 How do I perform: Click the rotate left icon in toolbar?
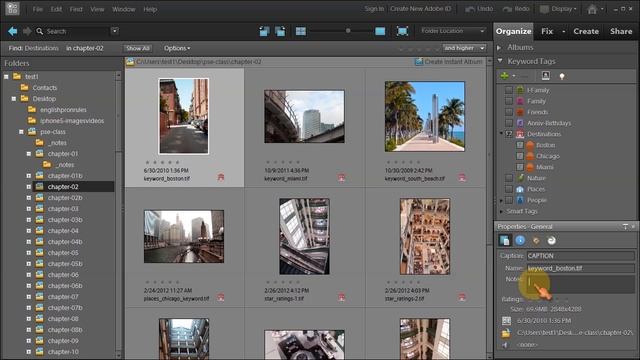pyautogui.click(x=264, y=31)
